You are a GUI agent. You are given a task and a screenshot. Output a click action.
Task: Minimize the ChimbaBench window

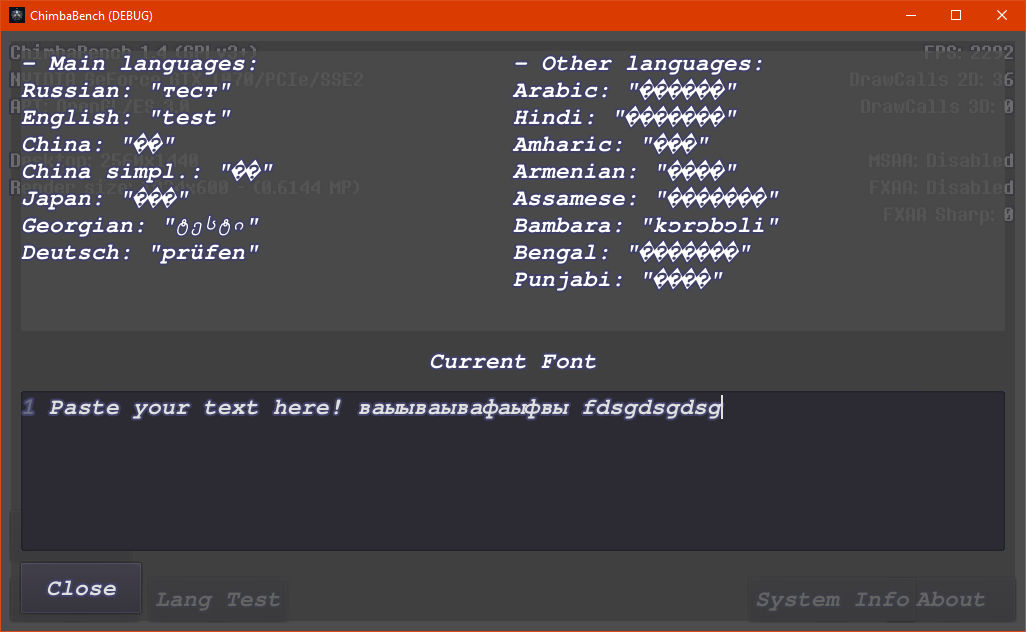[x=910, y=16]
